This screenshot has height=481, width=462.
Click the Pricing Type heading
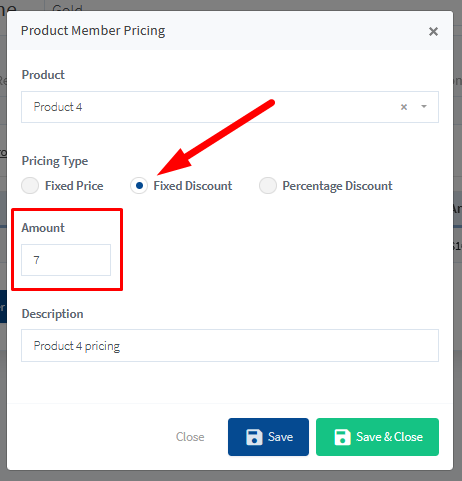coord(55,161)
